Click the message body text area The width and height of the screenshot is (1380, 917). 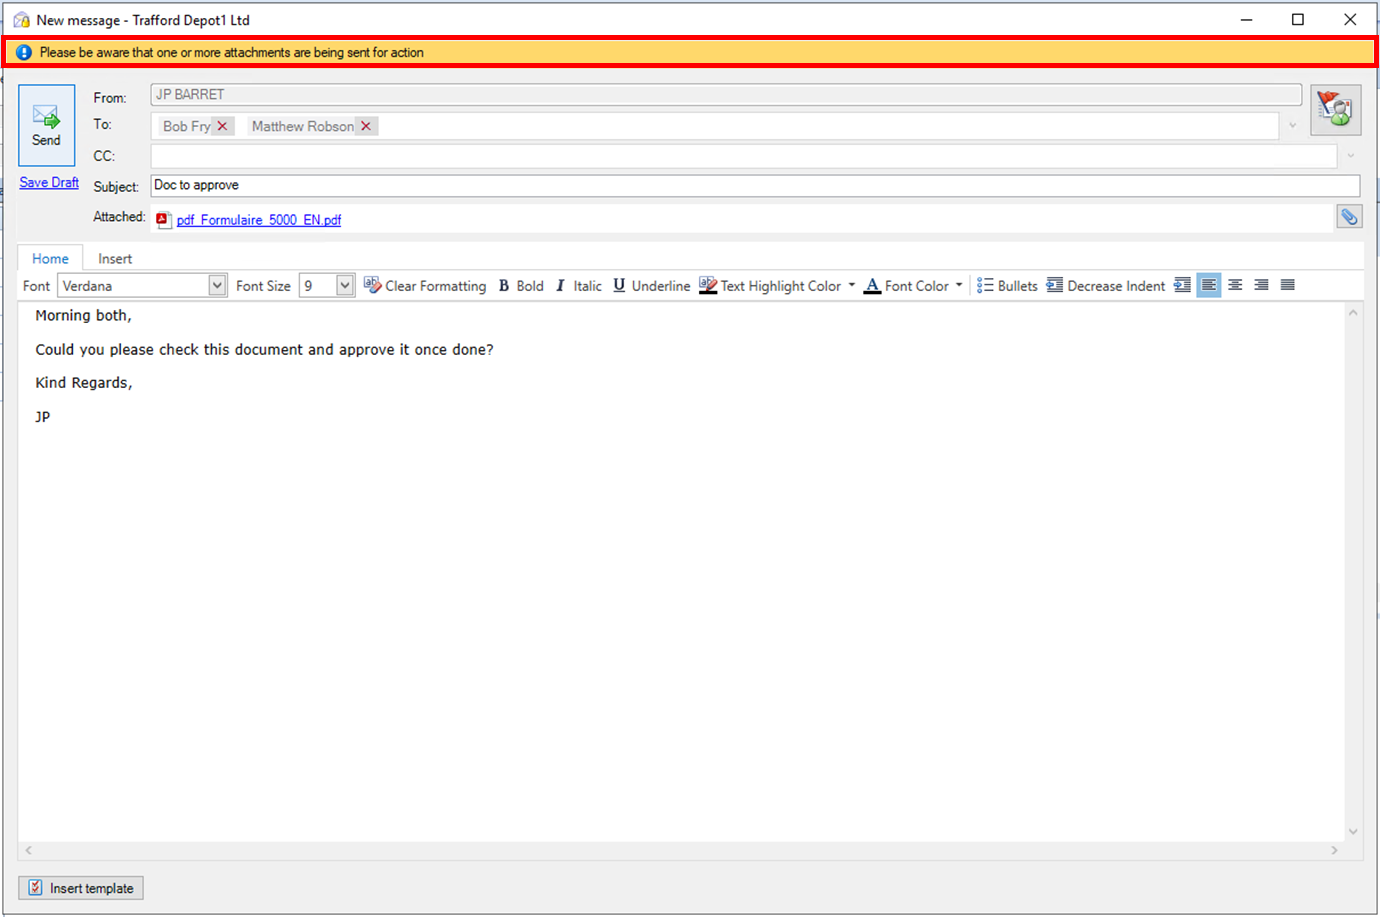[681, 571]
